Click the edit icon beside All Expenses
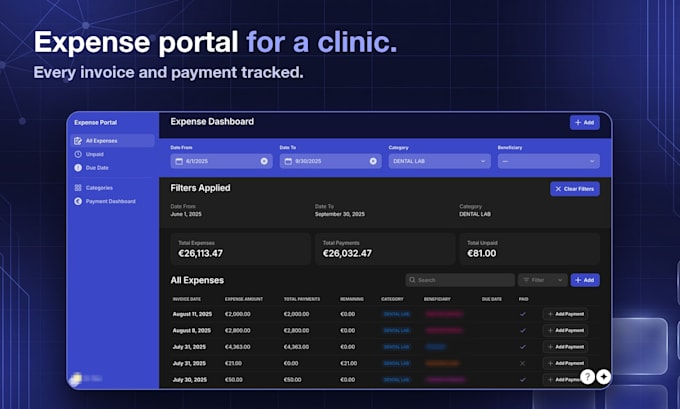 78,141
